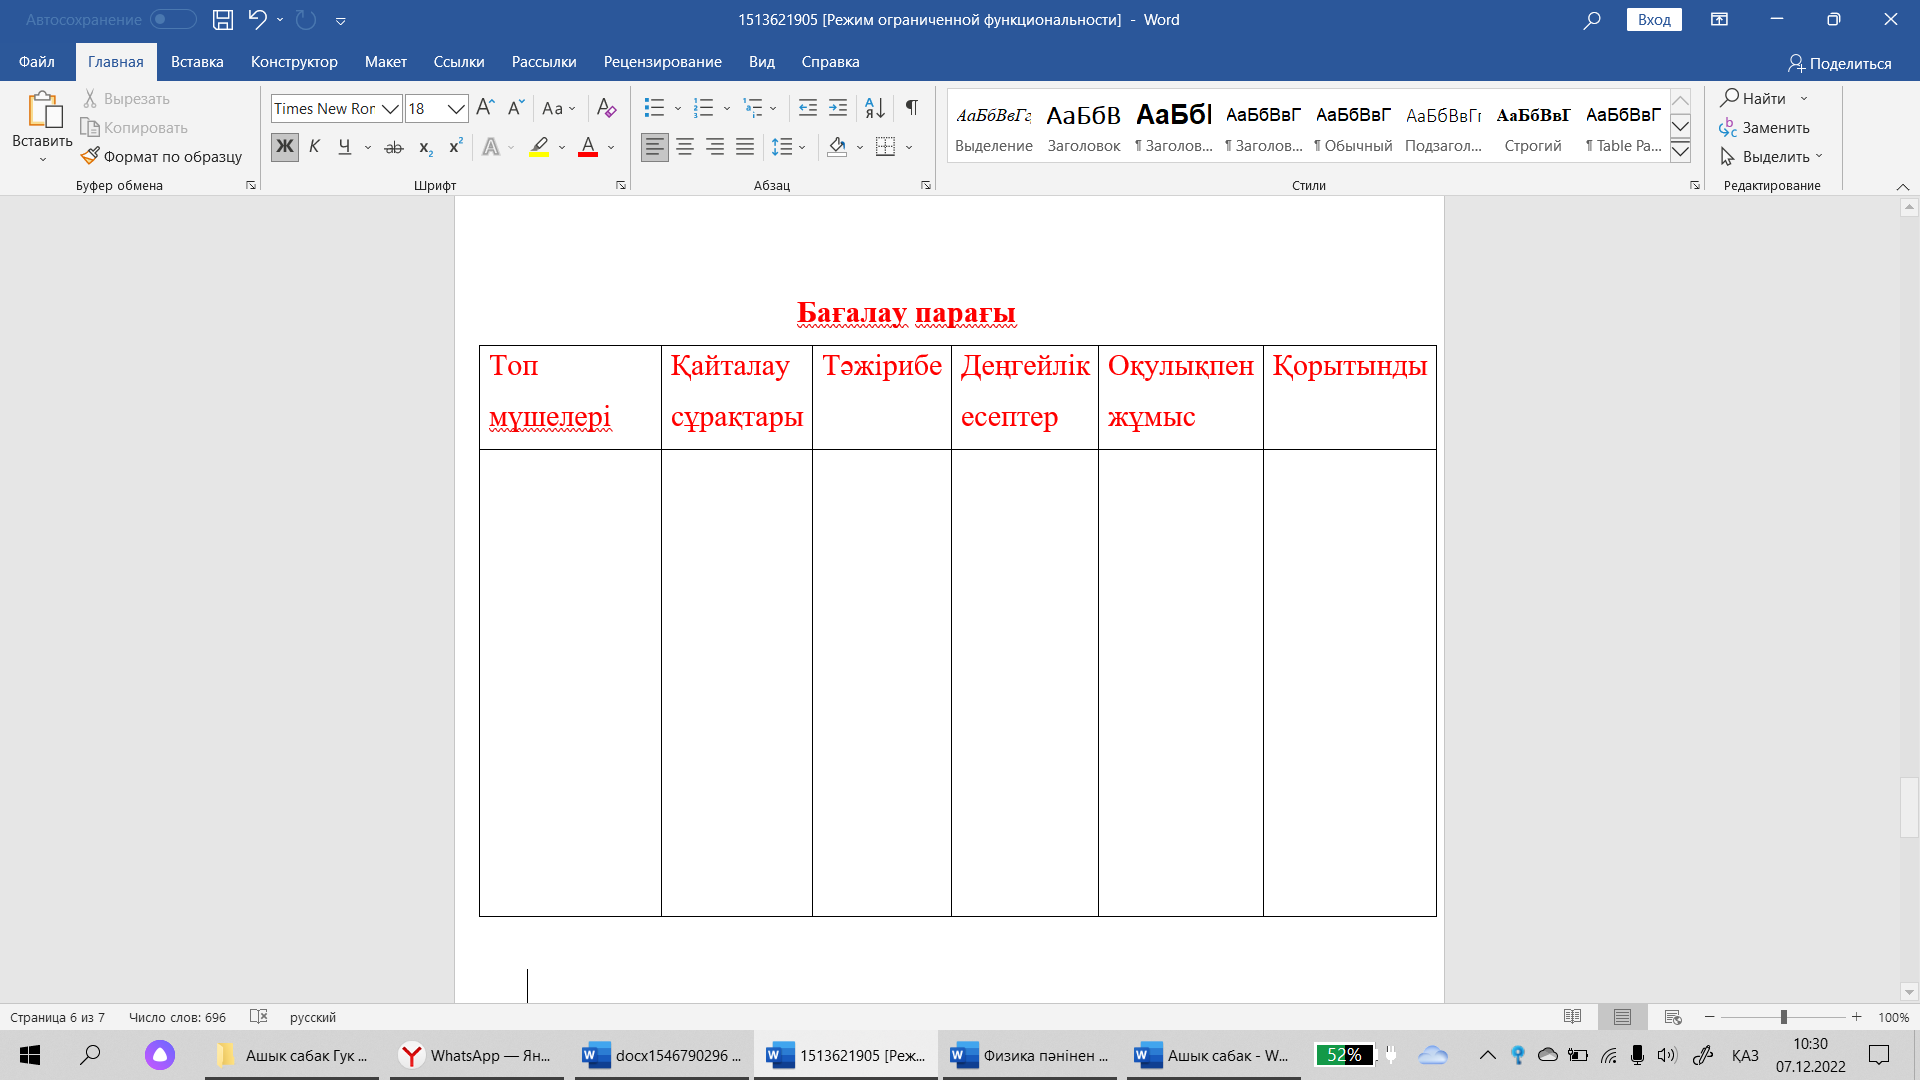Viewport: 1920px width, 1080px height.
Task: Open the Вставка ribbon tab
Action: 197,62
